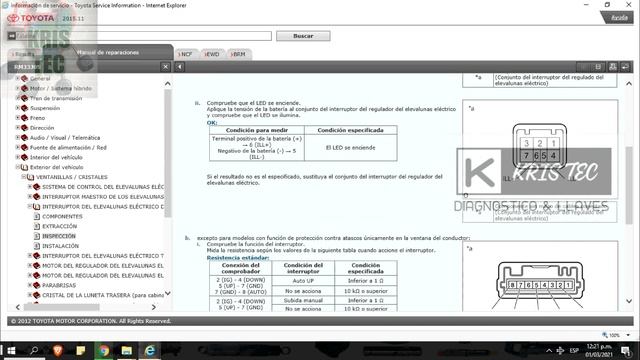
Task: Collapse sidebar with the left triangle button
Action: click(x=179, y=67)
